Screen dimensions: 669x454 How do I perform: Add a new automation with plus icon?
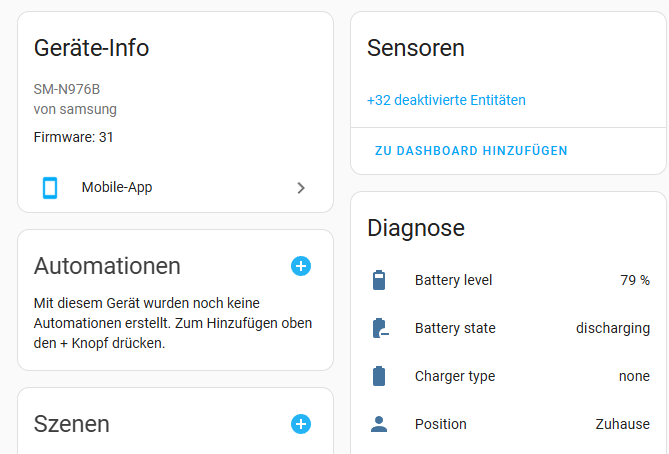click(301, 266)
